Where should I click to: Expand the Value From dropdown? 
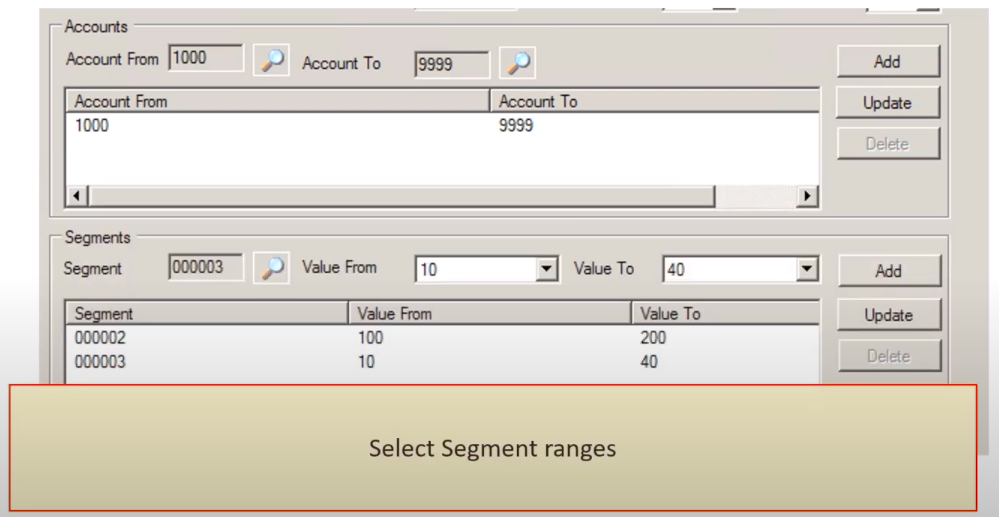(547, 269)
